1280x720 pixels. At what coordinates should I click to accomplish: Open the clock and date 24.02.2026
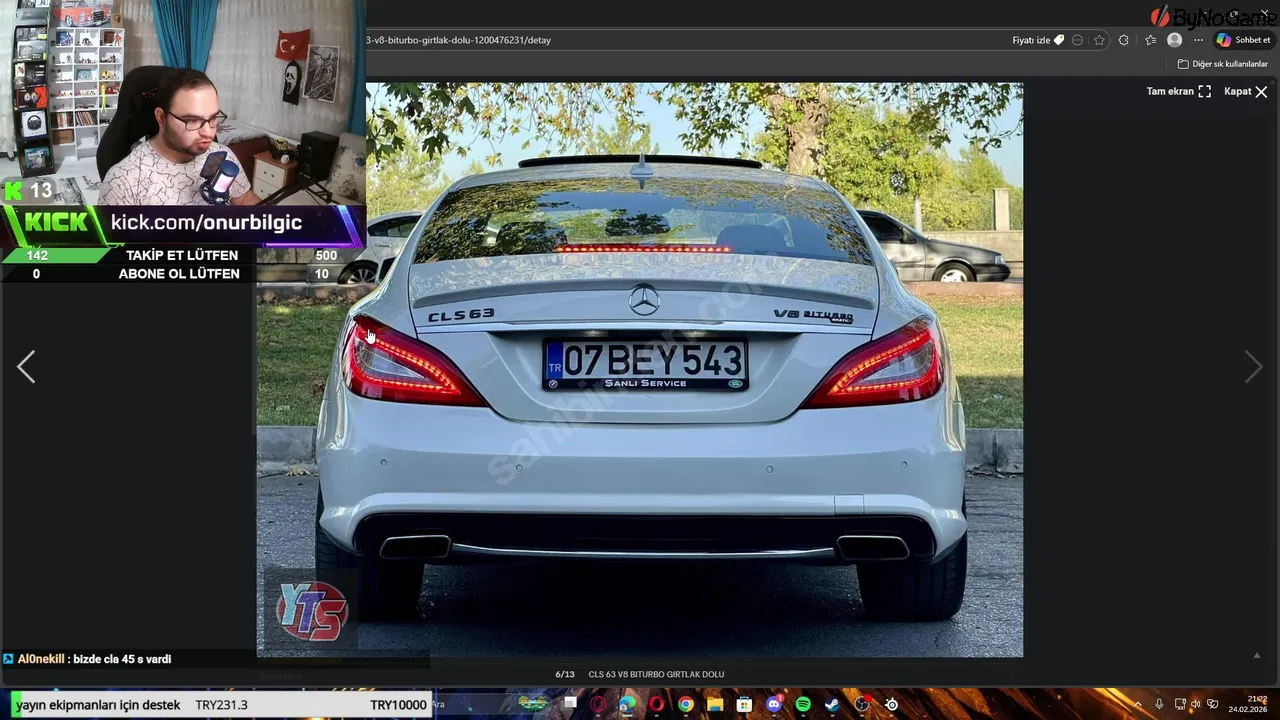[1247, 704]
